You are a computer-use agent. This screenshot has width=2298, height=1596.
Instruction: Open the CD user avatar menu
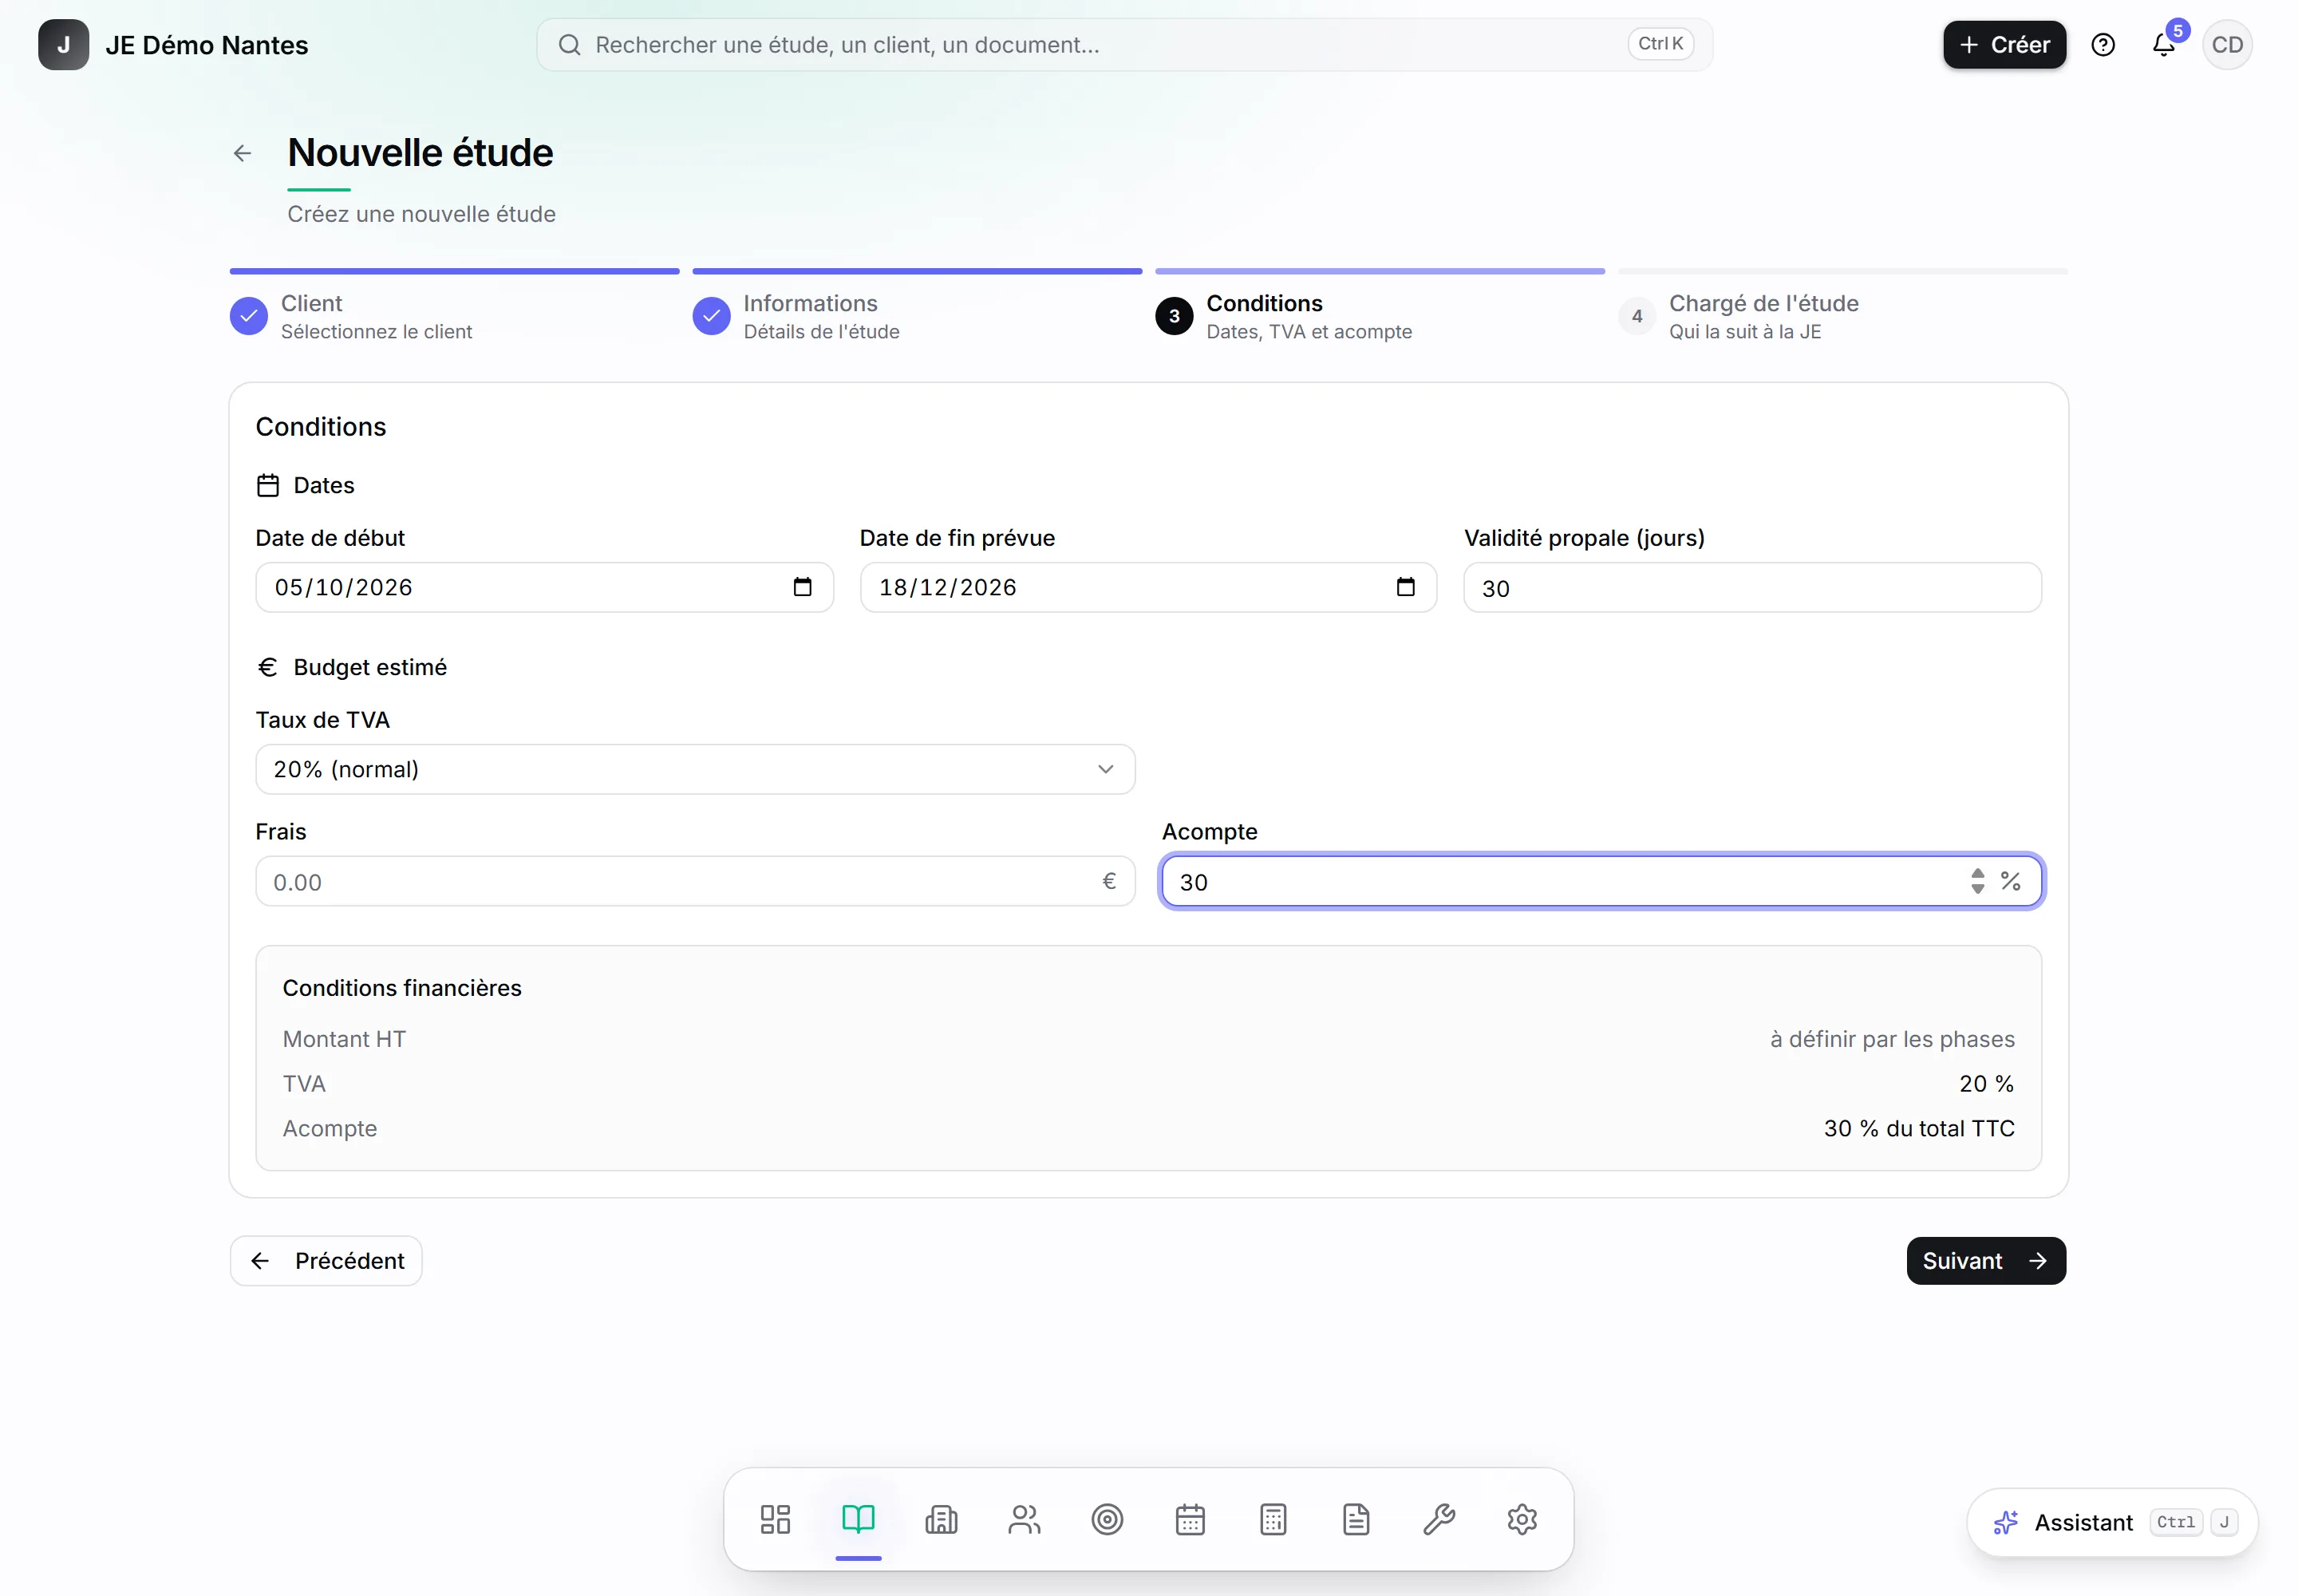point(2227,45)
